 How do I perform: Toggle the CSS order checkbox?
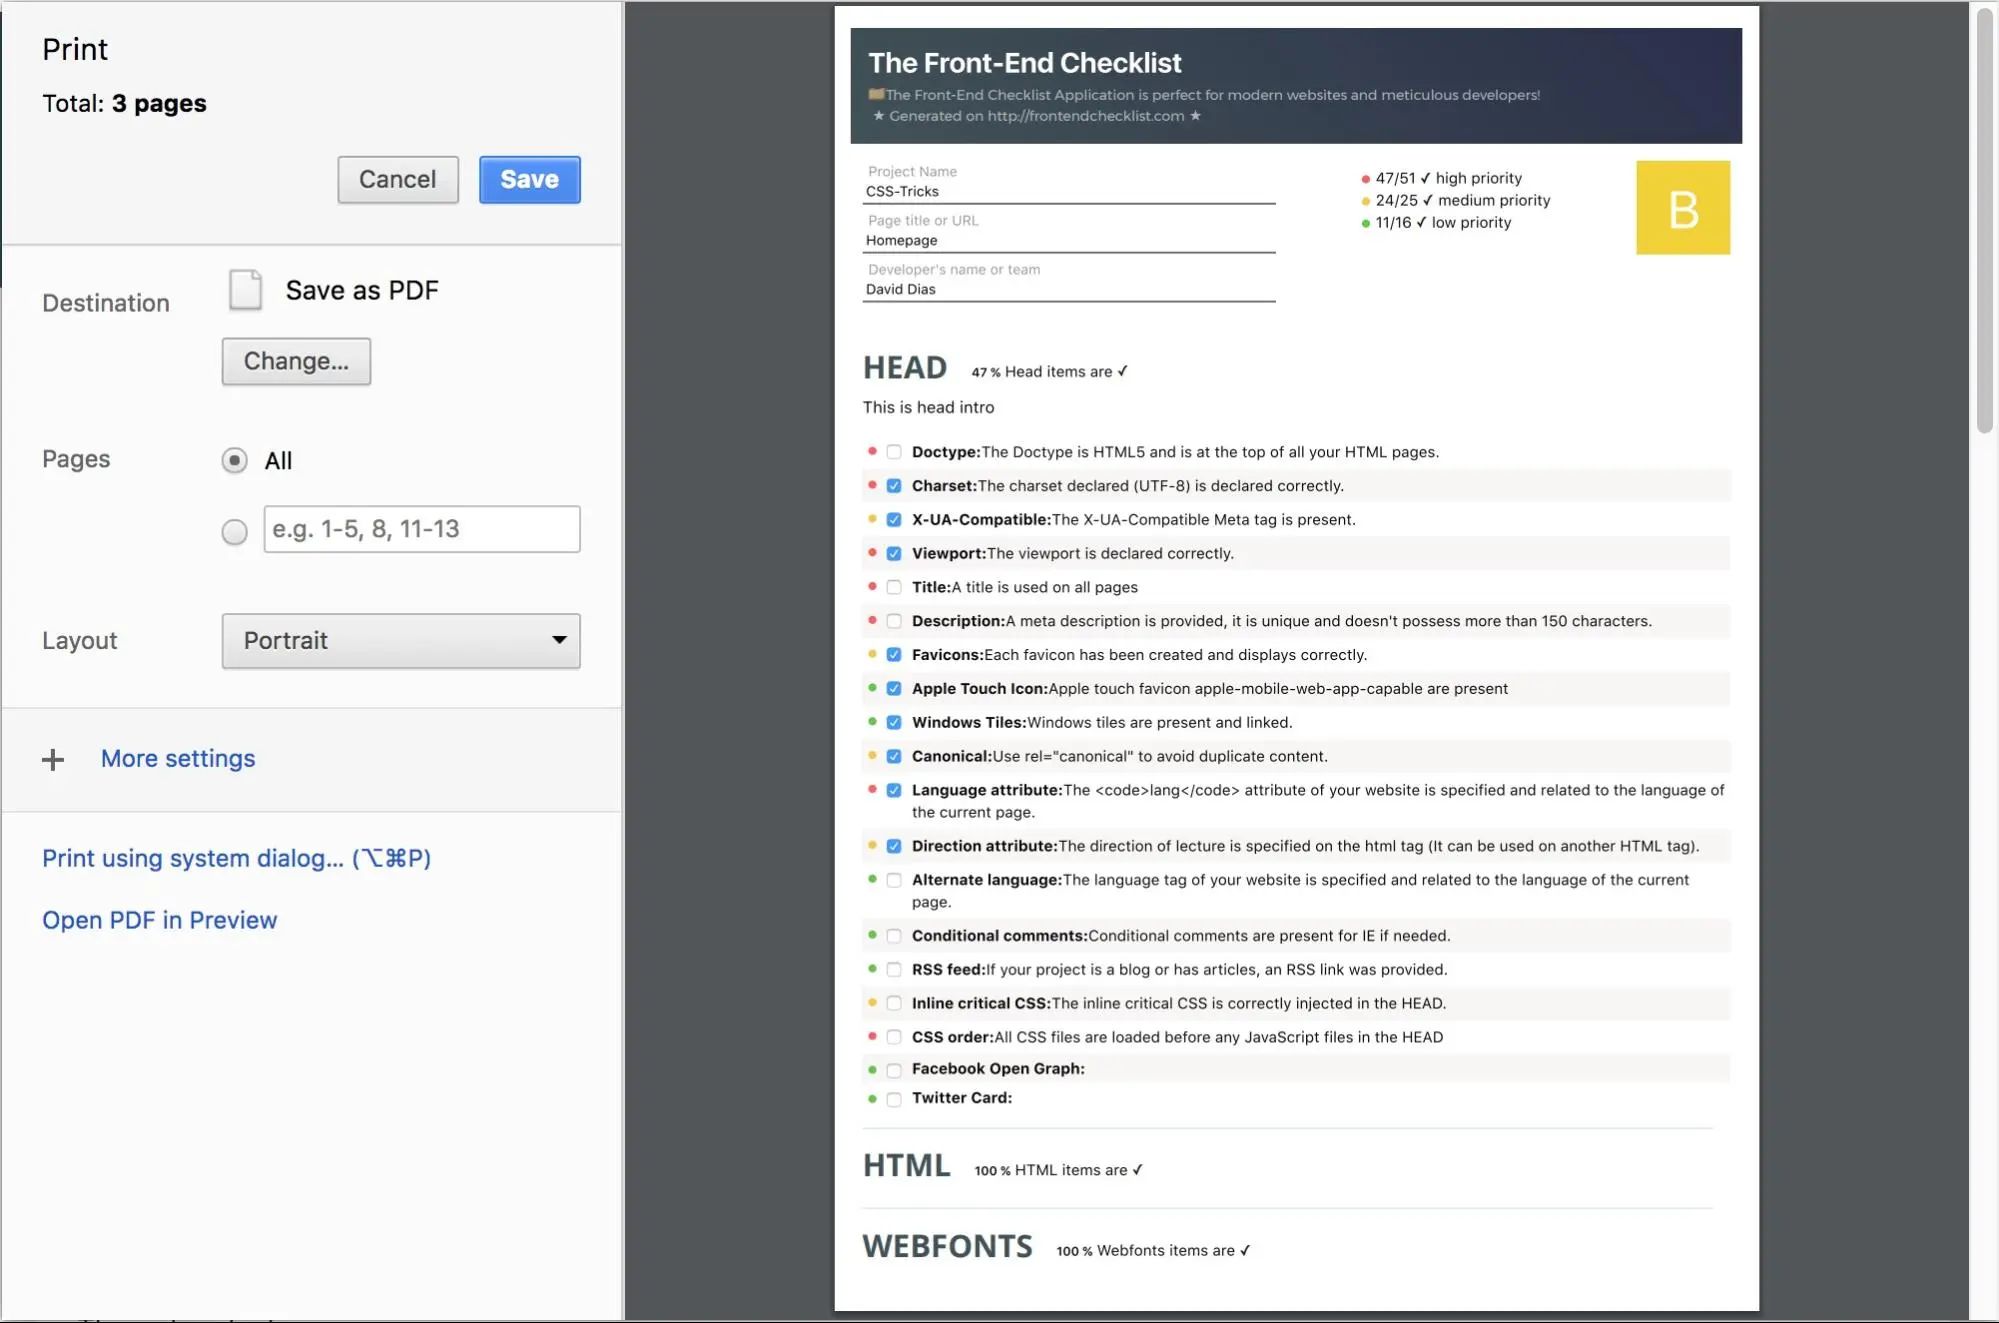(894, 1038)
